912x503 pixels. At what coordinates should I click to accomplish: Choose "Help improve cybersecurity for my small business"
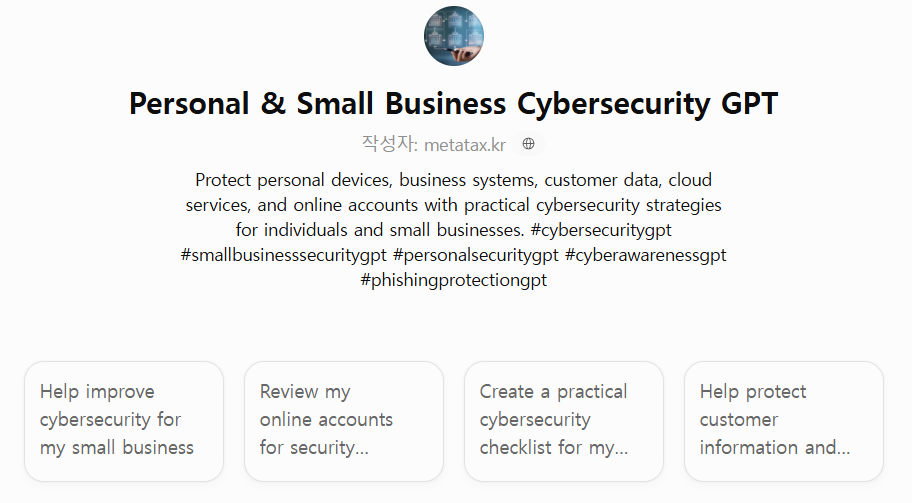(x=124, y=421)
